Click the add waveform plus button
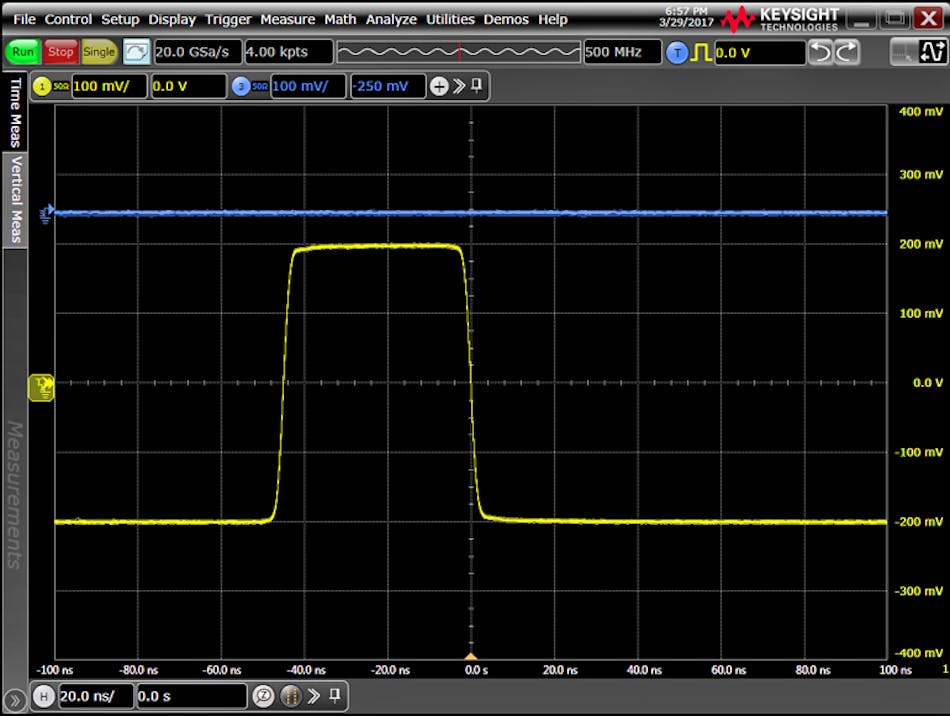This screenshot has height=716, width=950. click(438, 86)
